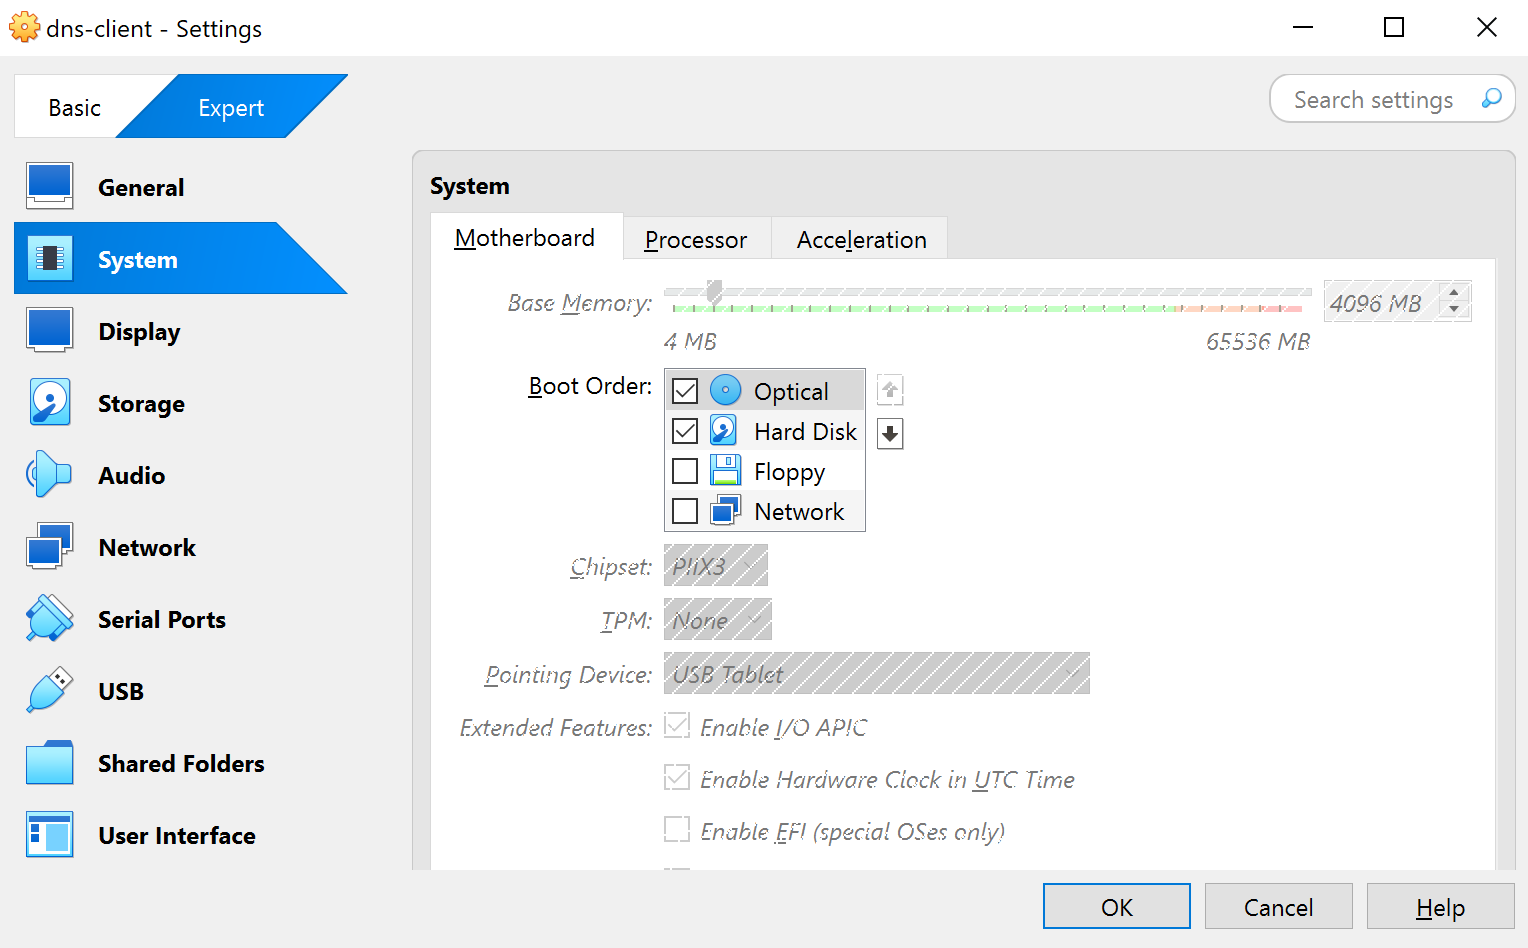The image size is (1528, 948).
Task: Decrease base memory with spinner down arrow
Action: tap(1455, 310)
